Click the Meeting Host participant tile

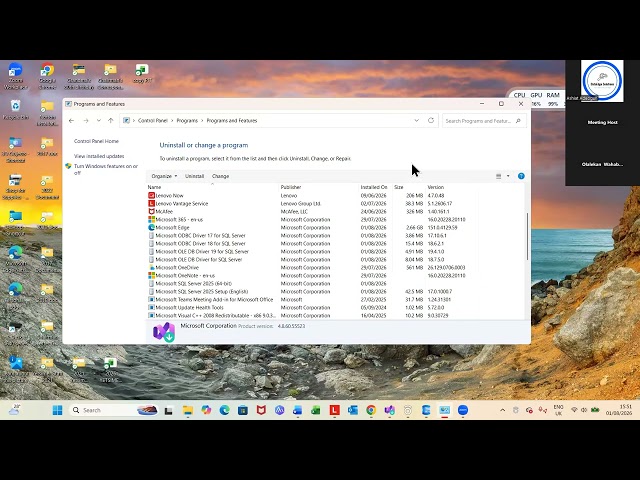pos(602,122)
